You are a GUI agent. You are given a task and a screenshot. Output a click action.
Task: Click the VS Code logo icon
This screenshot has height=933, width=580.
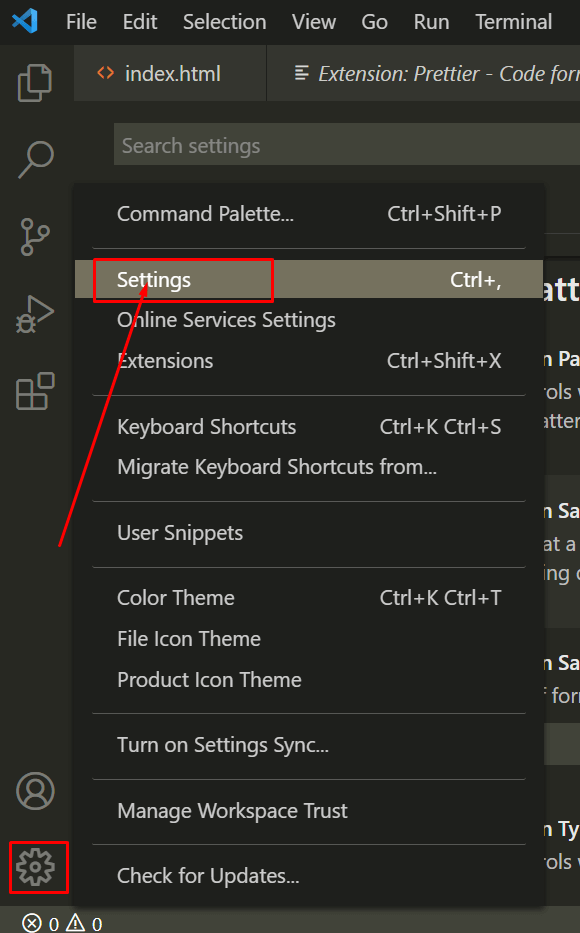point(25,21)
